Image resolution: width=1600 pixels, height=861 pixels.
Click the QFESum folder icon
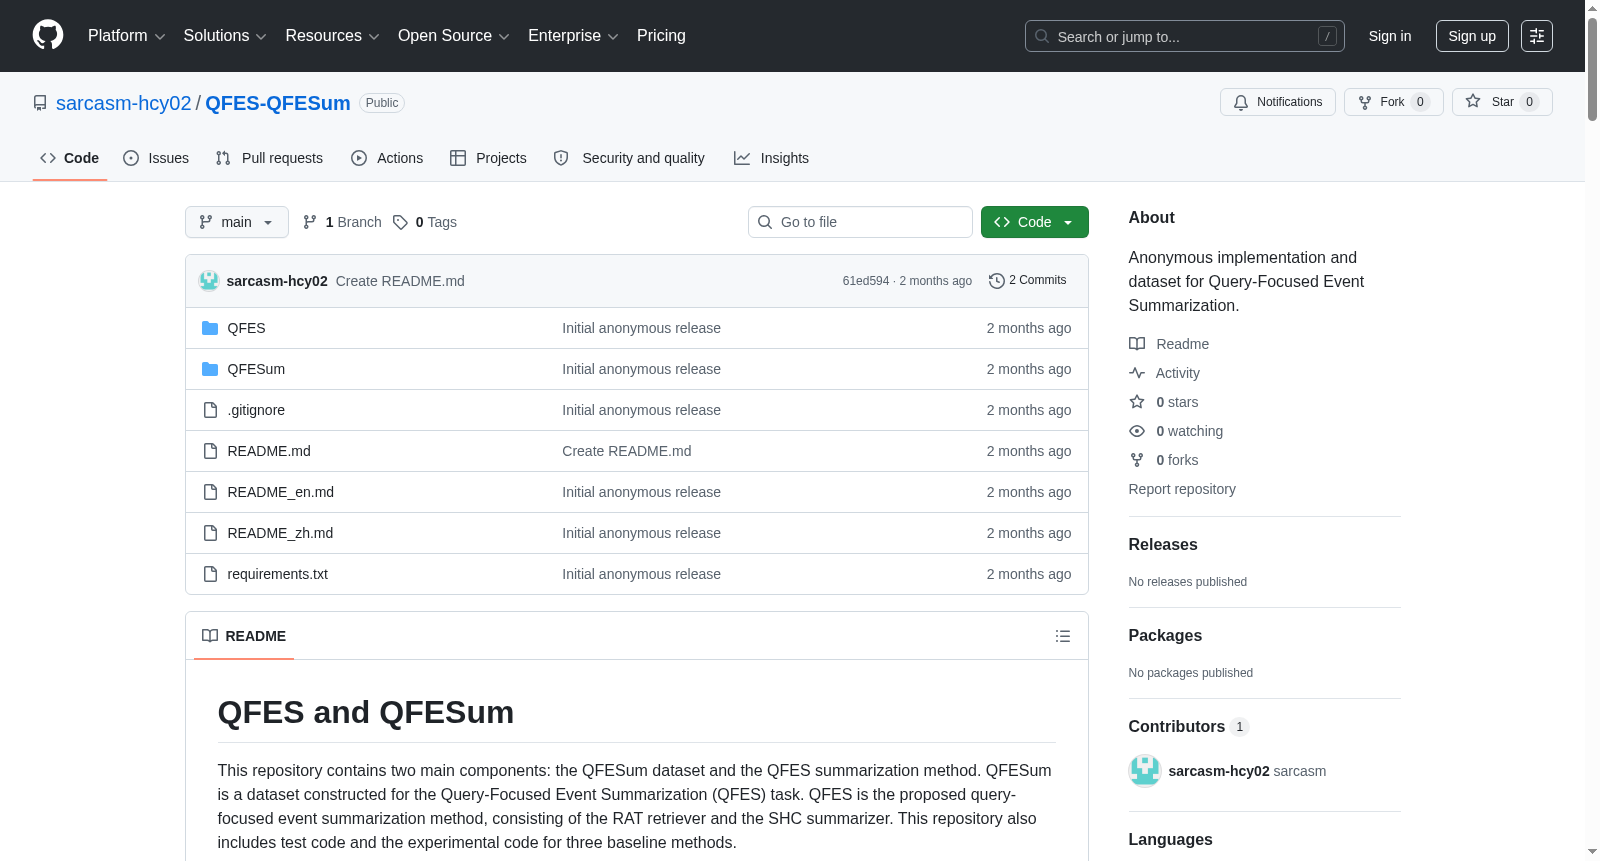point(210,369)
